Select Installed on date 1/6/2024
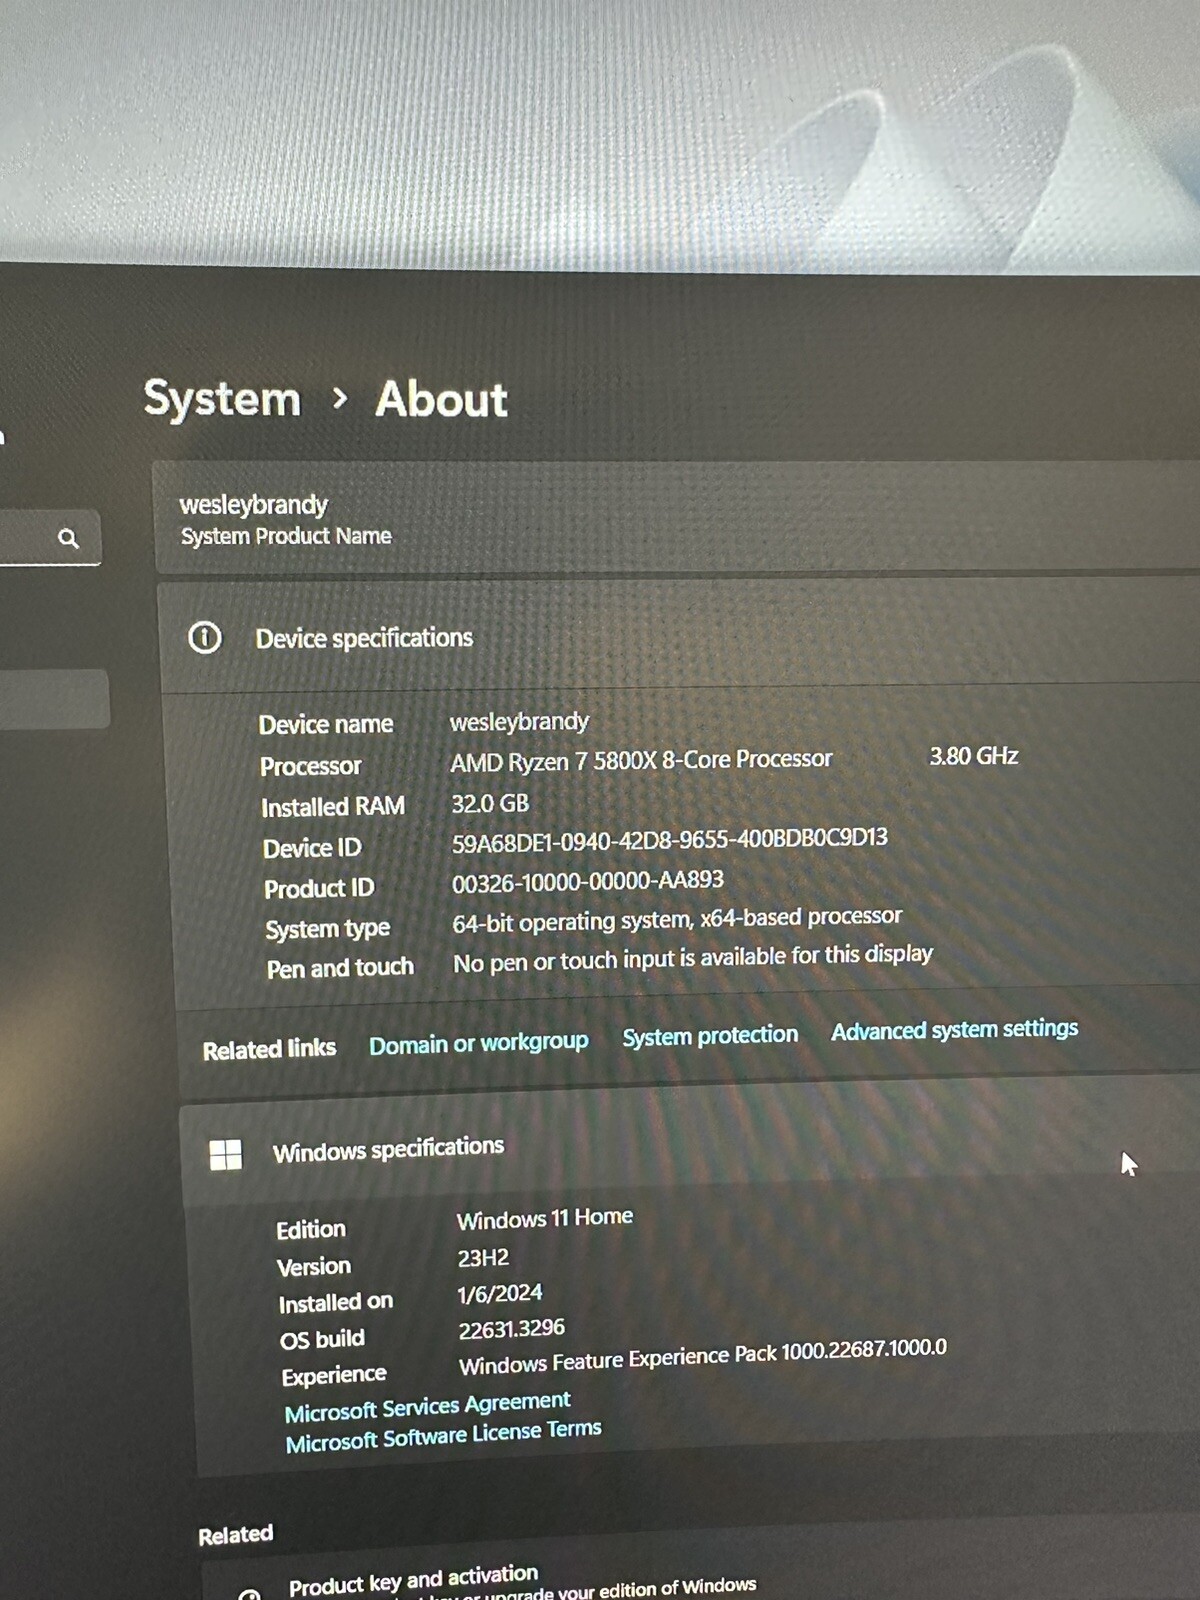This screenshot has width=1200, height=1600. click(499, 1293)
